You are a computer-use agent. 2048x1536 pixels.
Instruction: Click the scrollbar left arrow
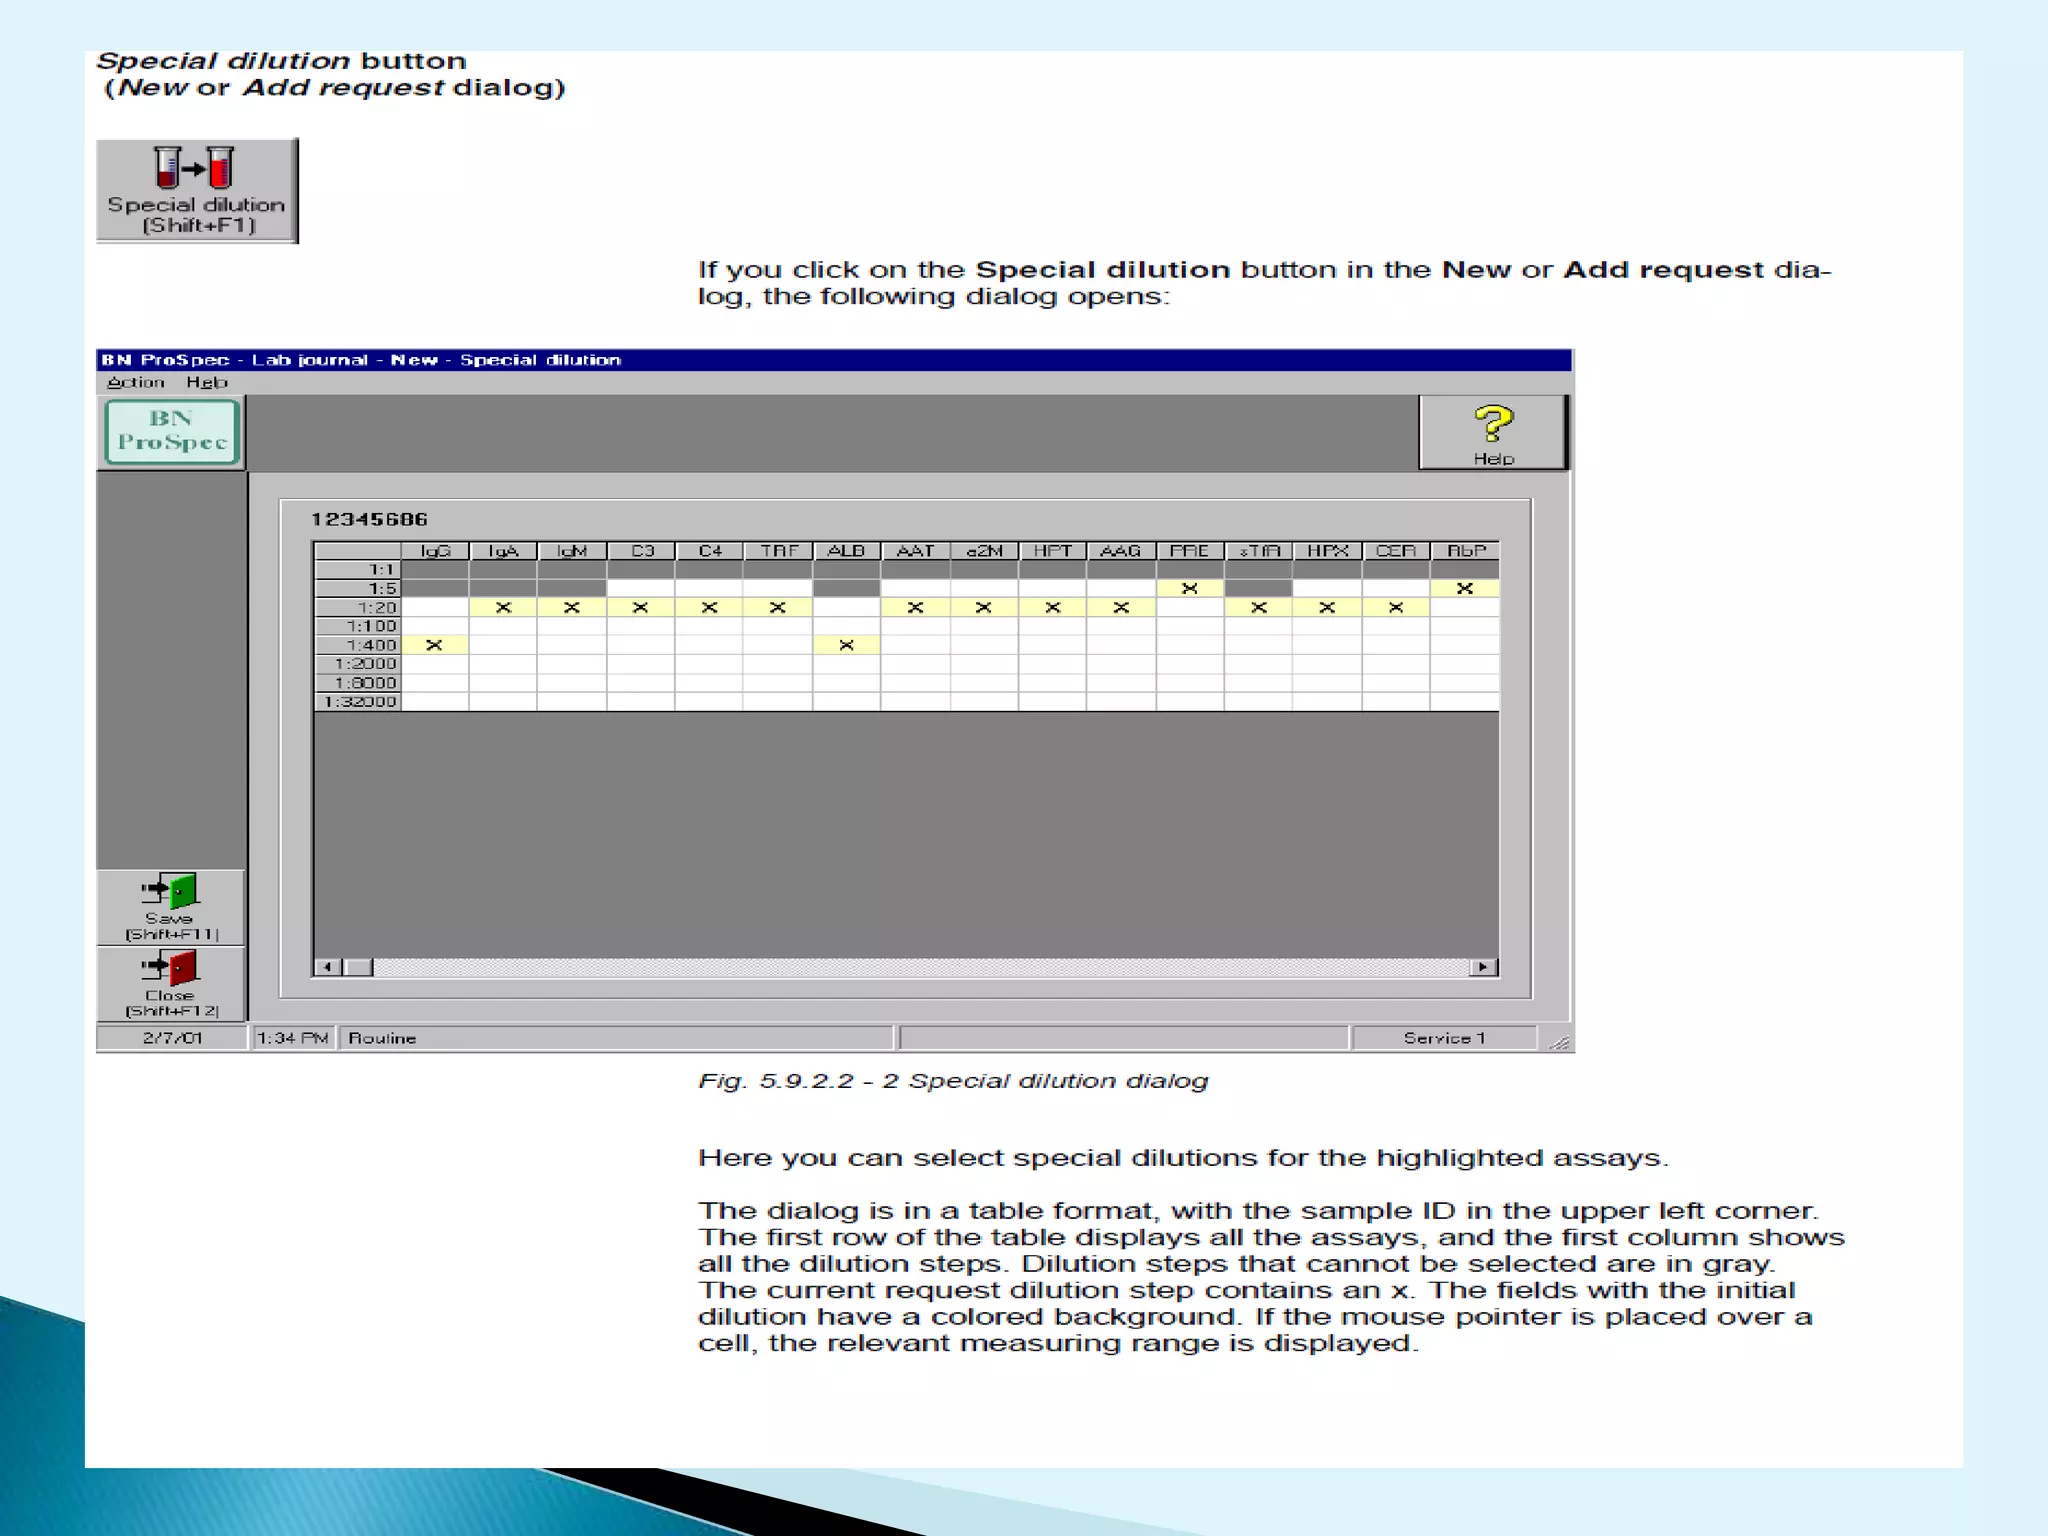click(327, 967)
